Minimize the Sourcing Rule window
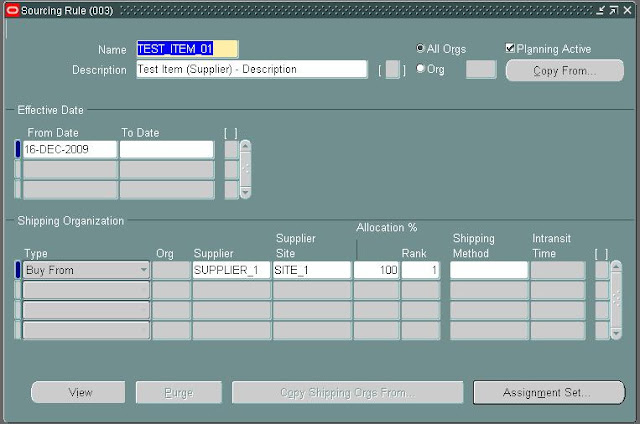 tap(600, 10)
